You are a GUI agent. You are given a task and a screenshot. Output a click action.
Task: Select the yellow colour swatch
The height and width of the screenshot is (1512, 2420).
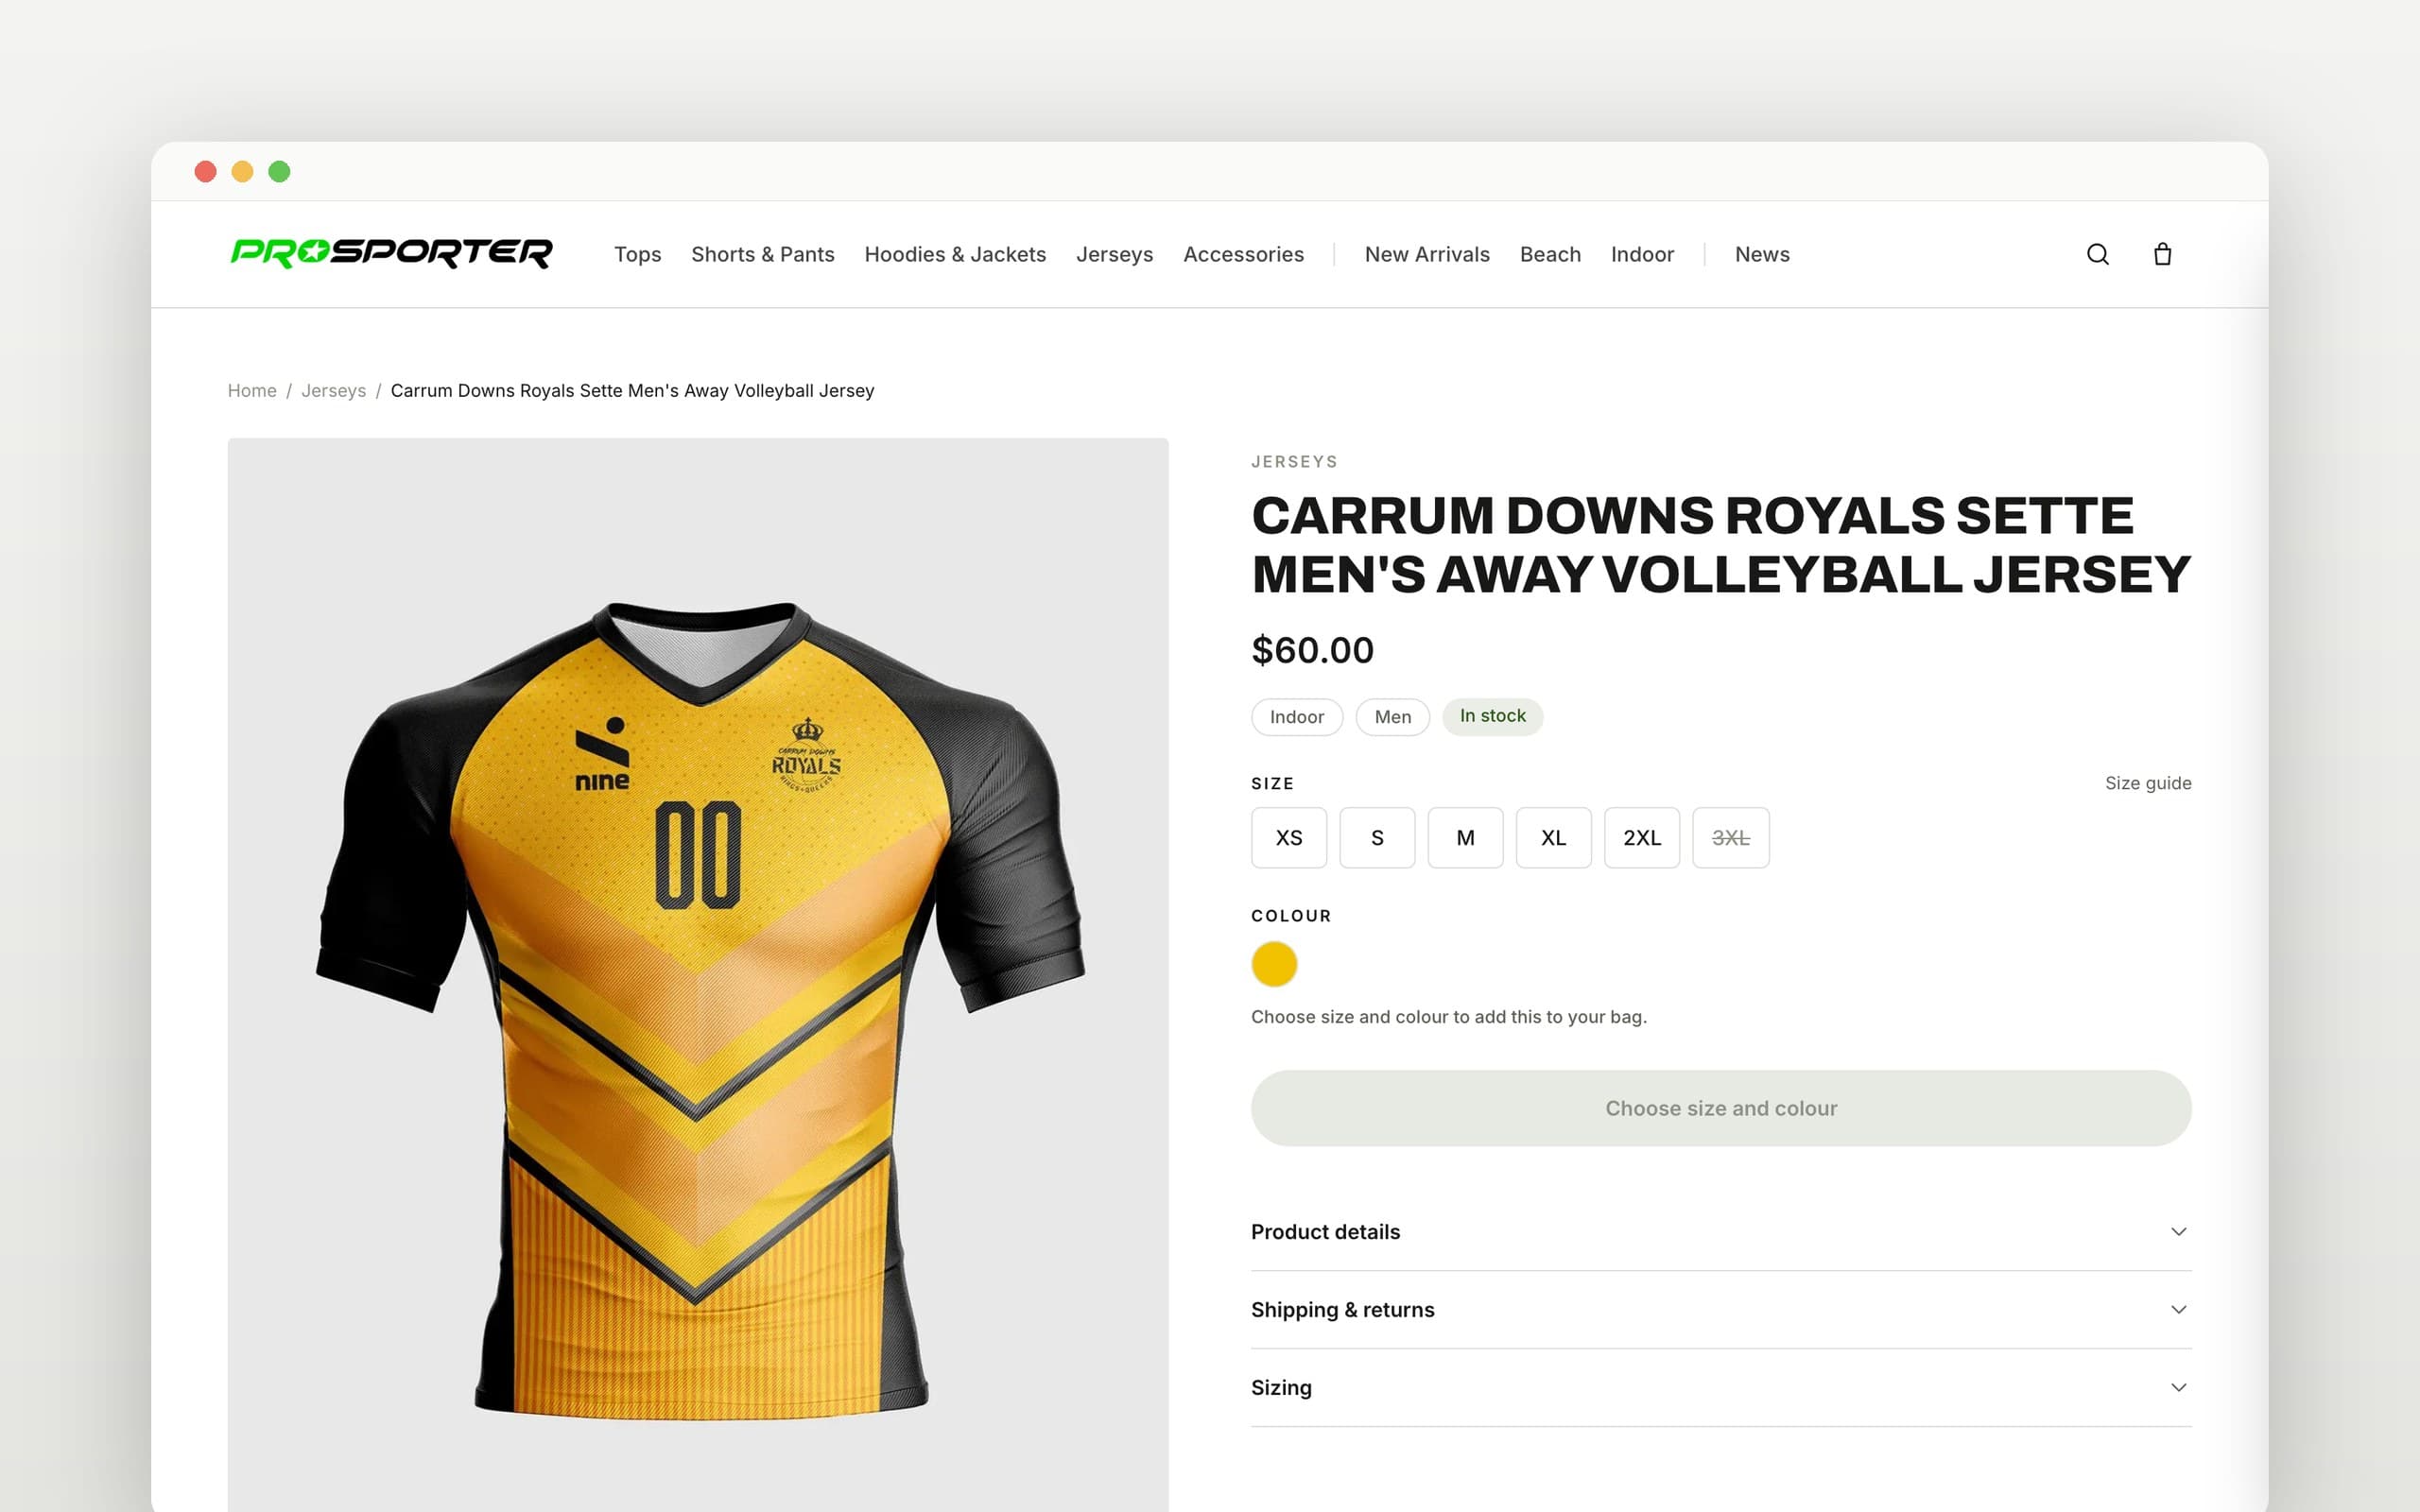[1274, 964]
